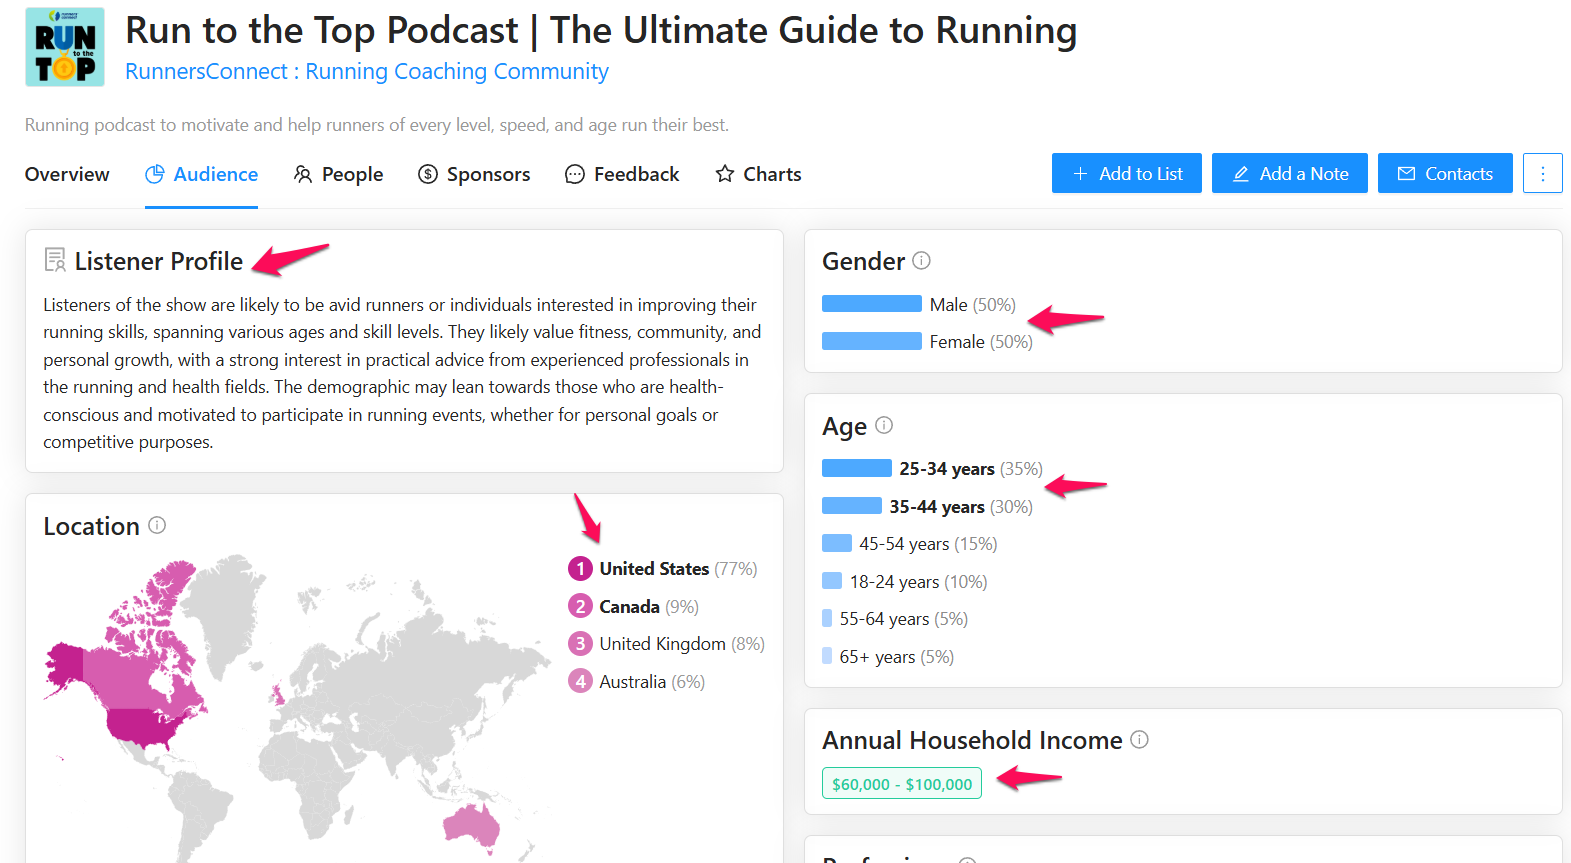Click the info icon beside Age
The width and height of the screenshot is (1571, 863).
(x=884, y=425)
